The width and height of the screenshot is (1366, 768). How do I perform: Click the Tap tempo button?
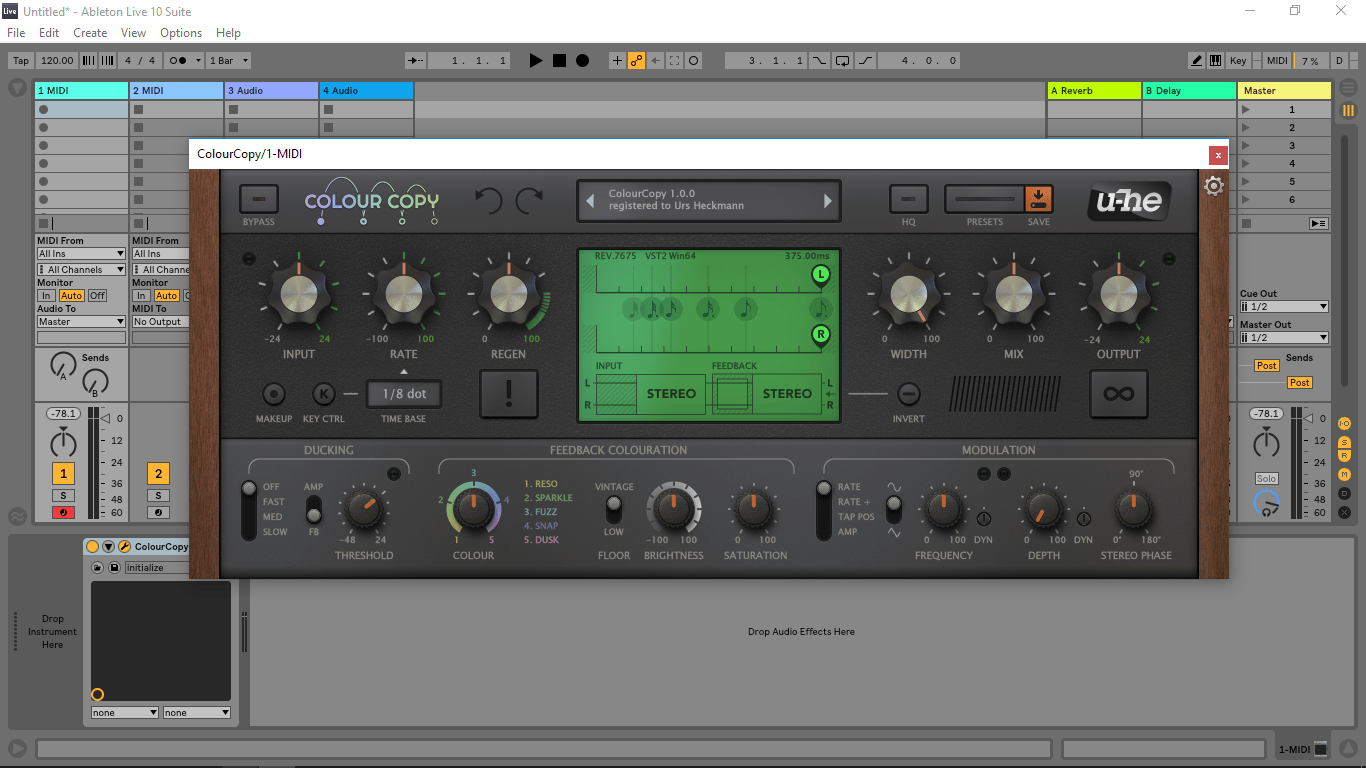tap(21, 61)
